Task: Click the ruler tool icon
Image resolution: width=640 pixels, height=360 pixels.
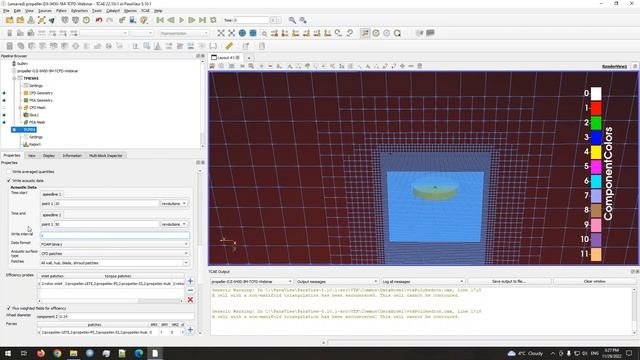Action: 229,46
